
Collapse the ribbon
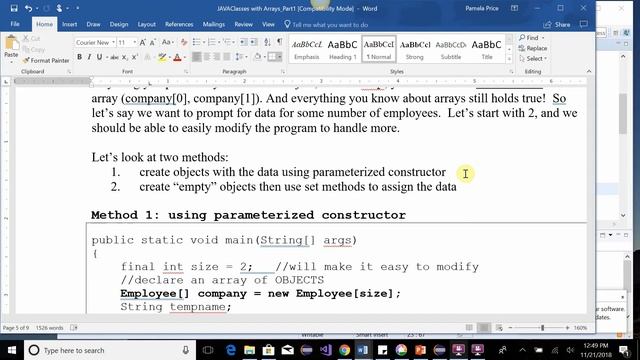[x=589, y=71]
